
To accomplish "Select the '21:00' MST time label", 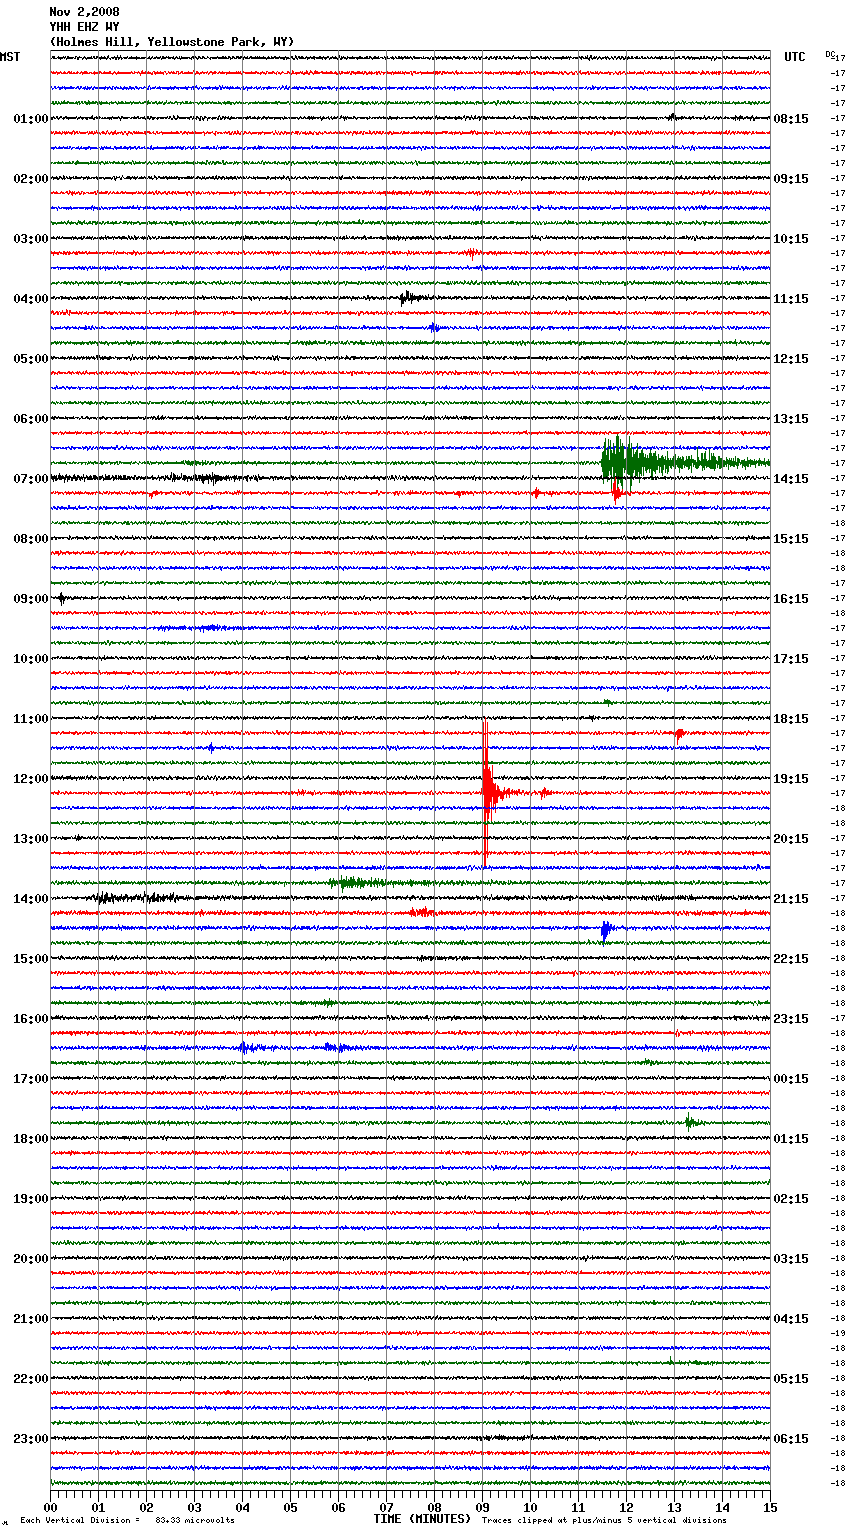I will [x=31, y=1319].
